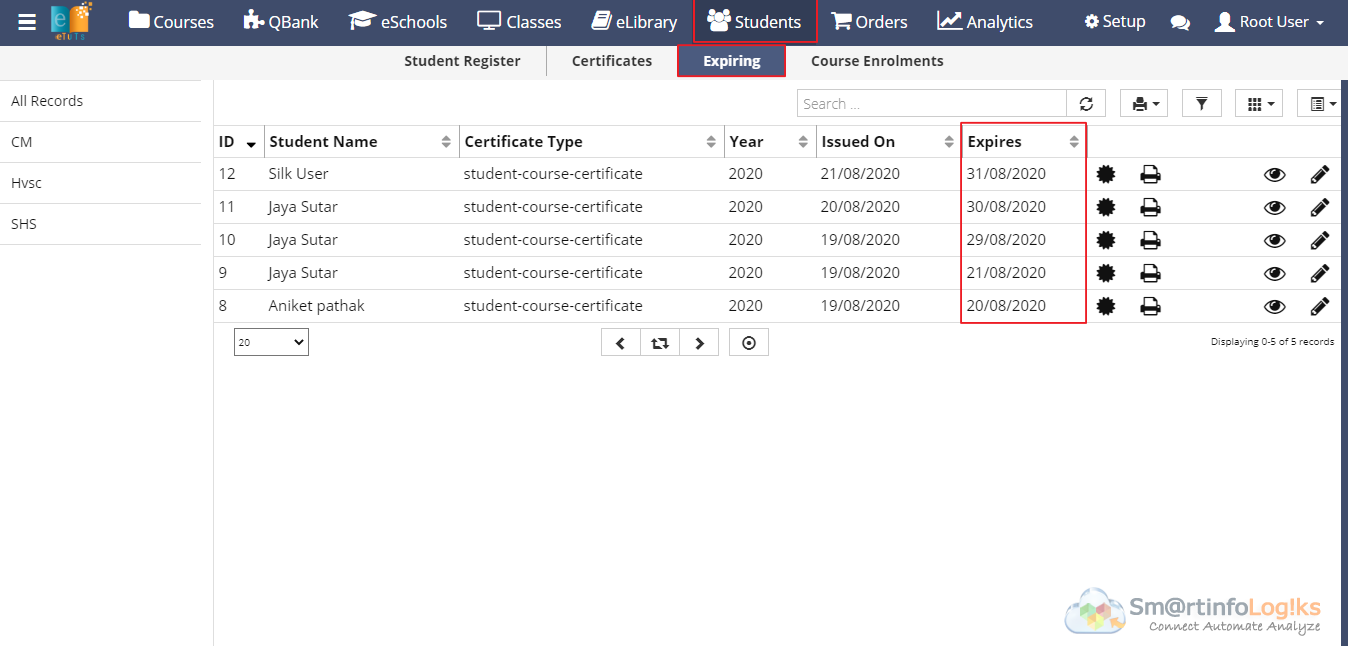
Task: Open the Classes menu
Action: pyautogui.click(x=519, y=22)
